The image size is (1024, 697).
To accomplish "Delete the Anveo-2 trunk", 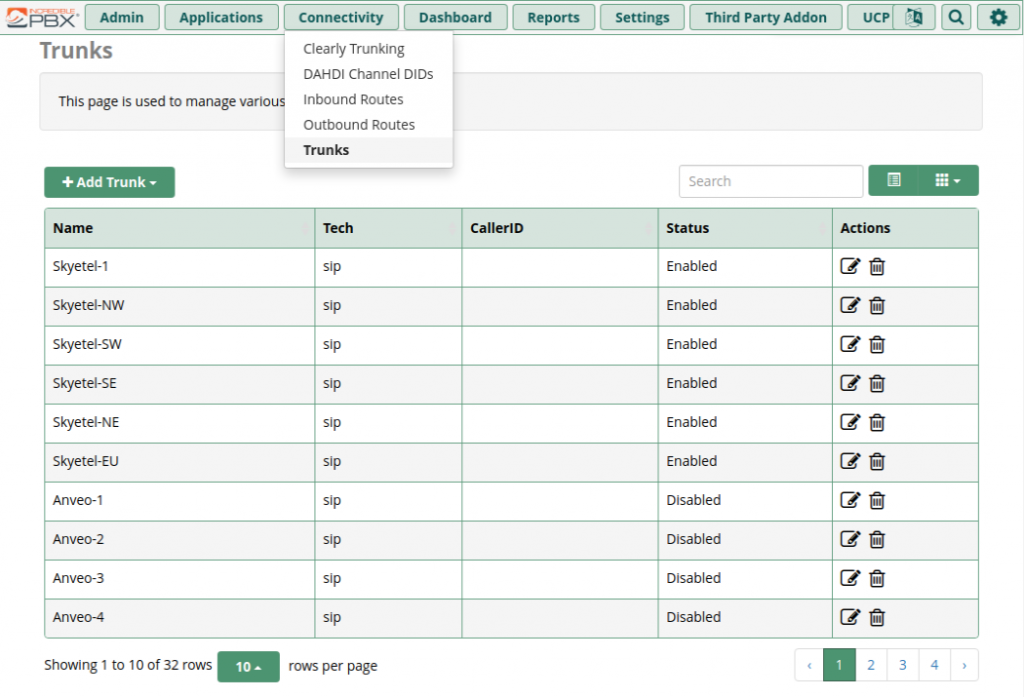I will click(877, 540).
